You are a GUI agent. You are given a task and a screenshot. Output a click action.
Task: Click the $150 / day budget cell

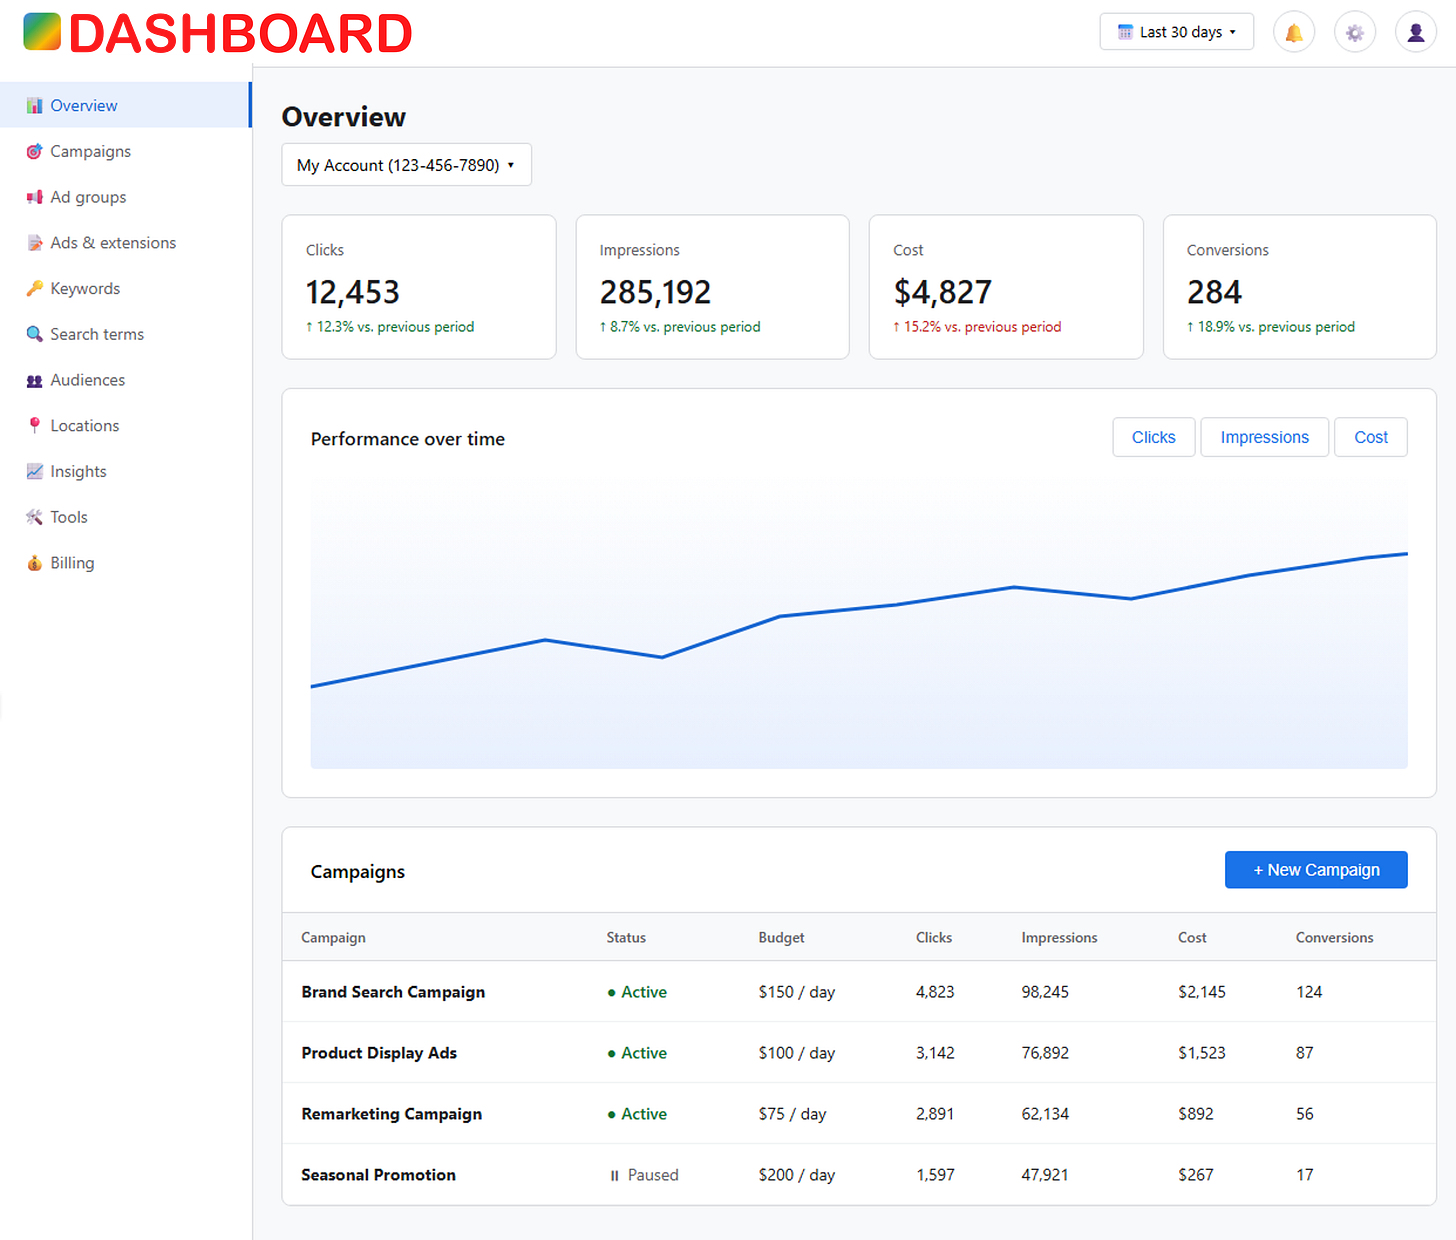click(796, 992)
